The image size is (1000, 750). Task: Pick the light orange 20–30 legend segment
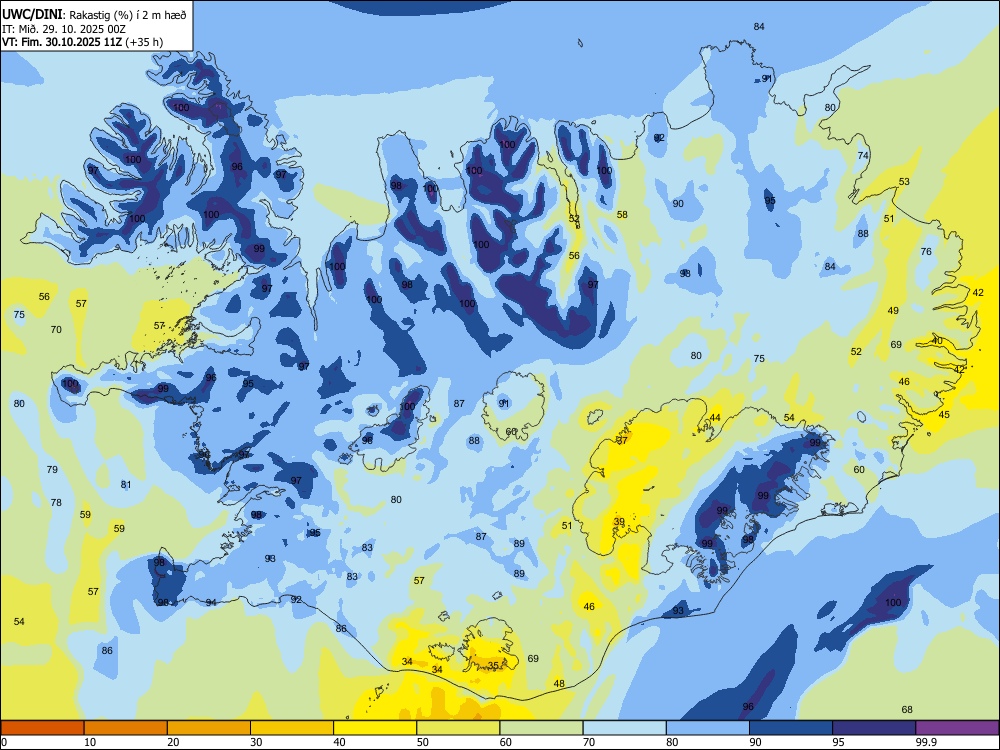(209, 728)
